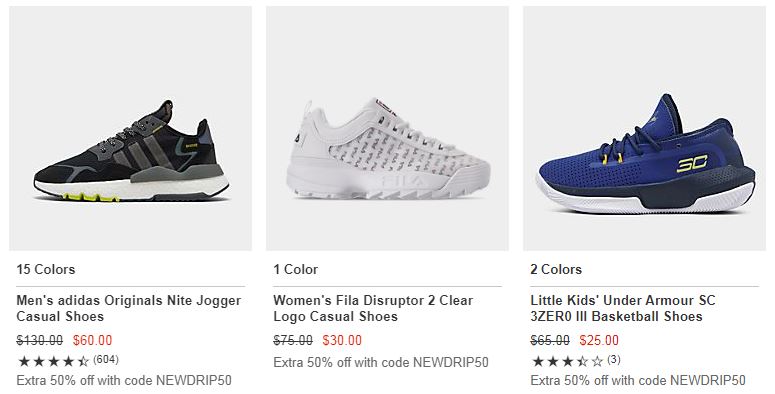Click the $30.00 sale price
Screen dimensions: 775x394
(x=342, y=341)
